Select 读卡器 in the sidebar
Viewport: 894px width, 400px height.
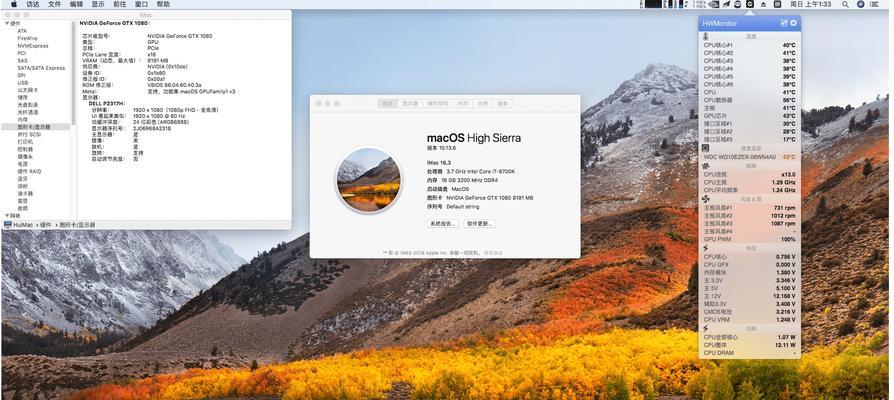(25, 194)
